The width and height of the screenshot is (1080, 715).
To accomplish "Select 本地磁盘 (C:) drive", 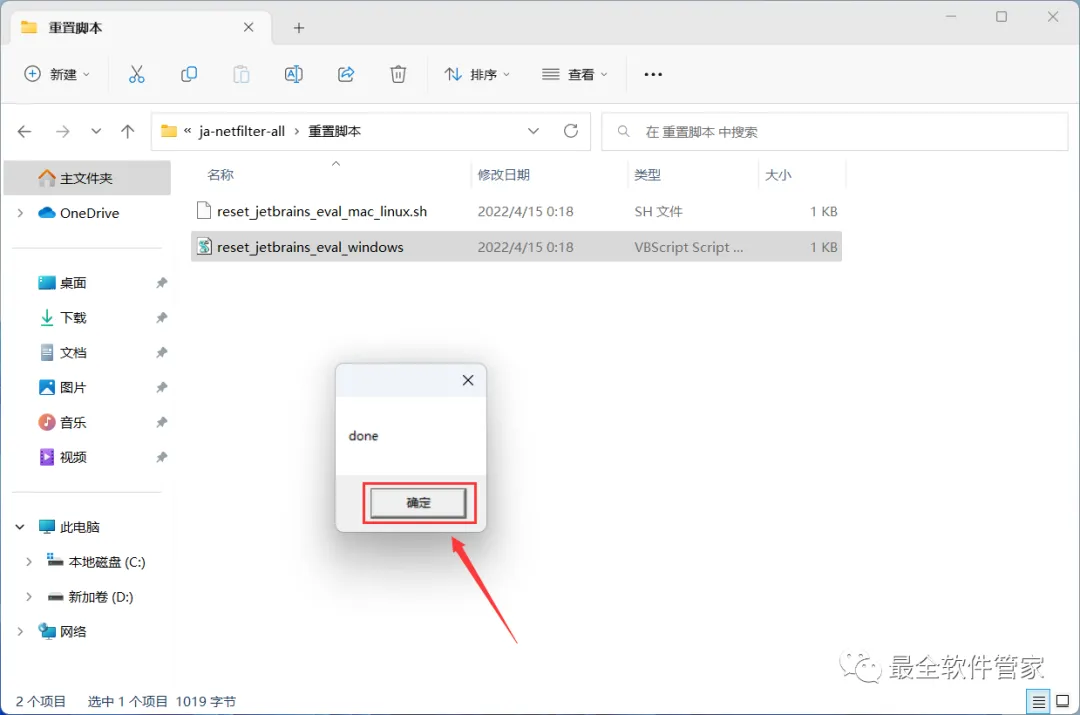I will (x=107, y=562).
